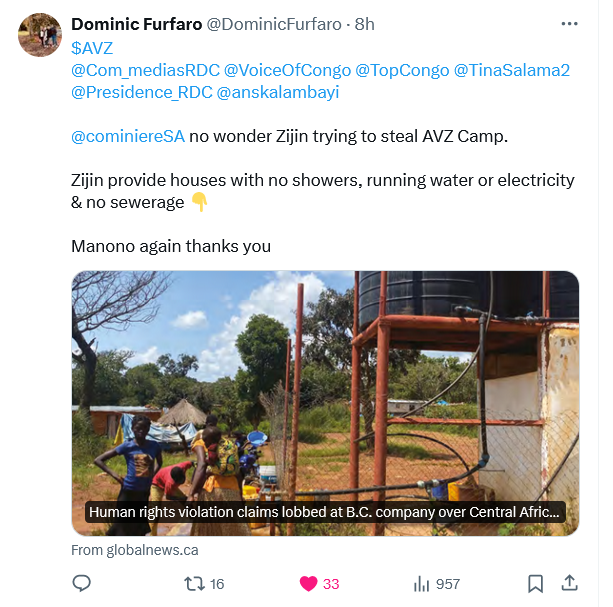The image size is (613, 607).
Task: Click the $AVZ cashtag
Action: 92,47
